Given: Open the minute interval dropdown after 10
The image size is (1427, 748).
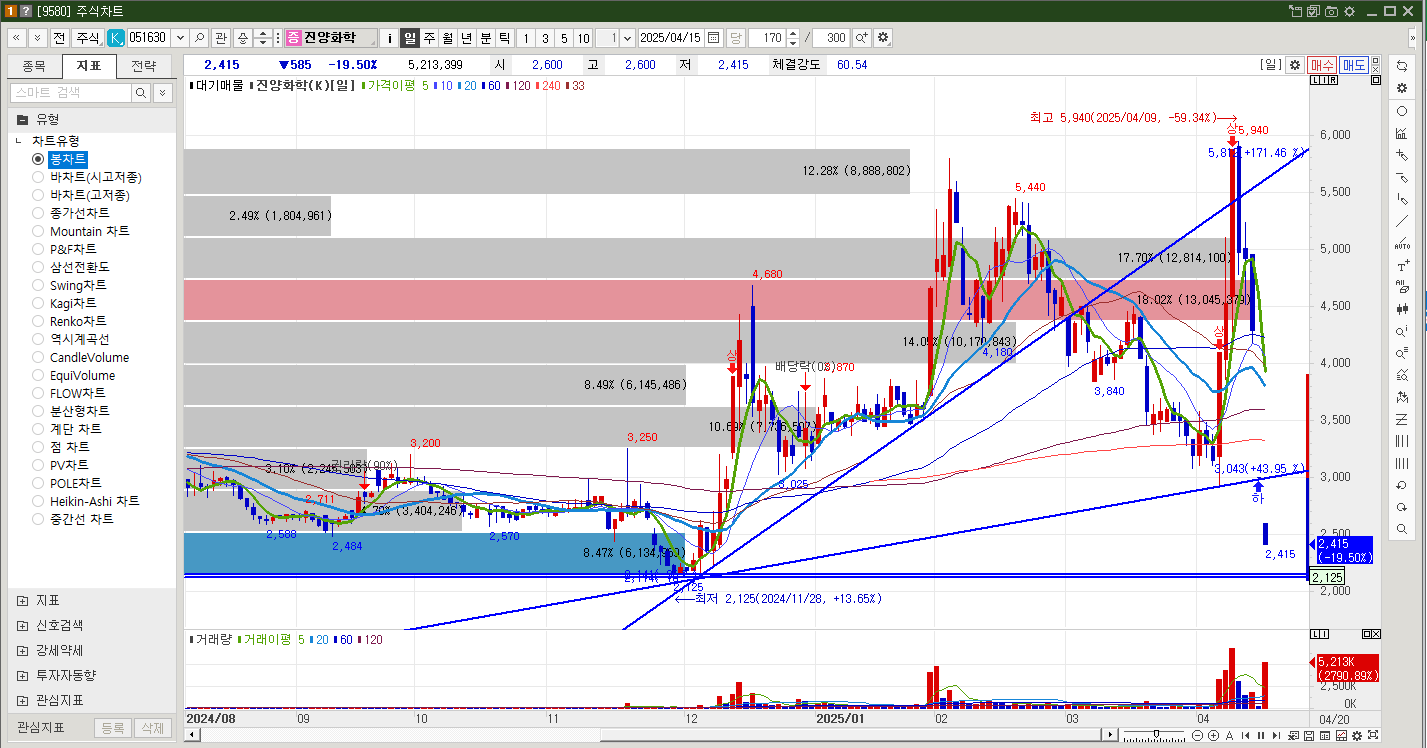Looking at the screenshot, I should [x=627, y=37].
